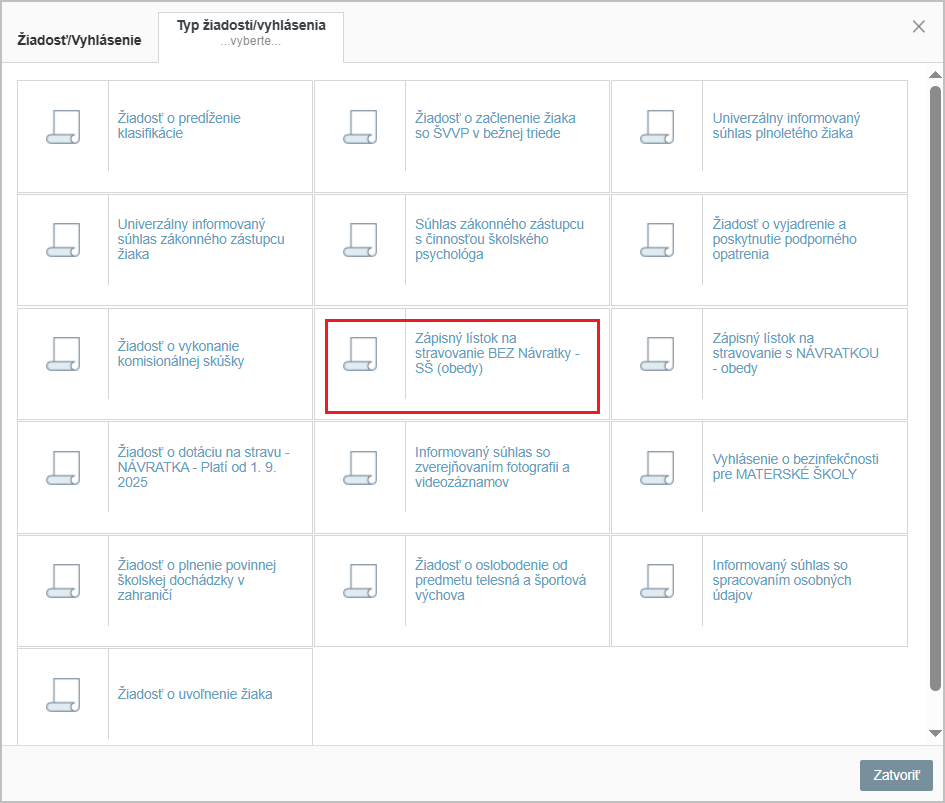Click the scrollbar up arrow
Screen dimensions: 945x803
click(x=935, y=75)
